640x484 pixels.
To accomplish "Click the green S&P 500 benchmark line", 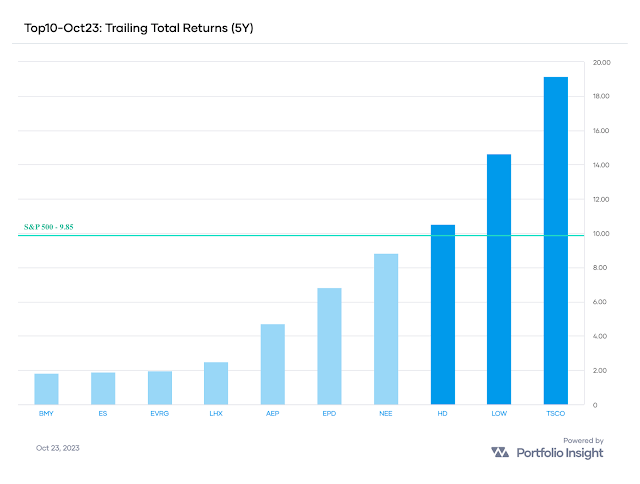I will [x=300, y=236].
